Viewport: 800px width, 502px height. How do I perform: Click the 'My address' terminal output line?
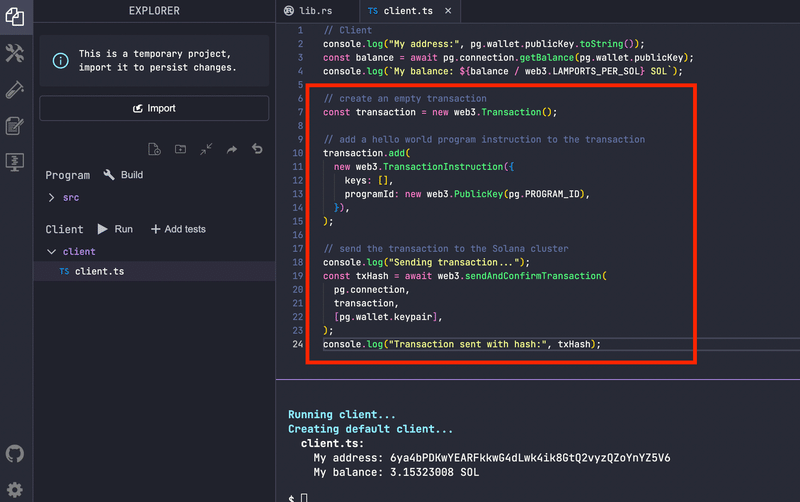492,458
